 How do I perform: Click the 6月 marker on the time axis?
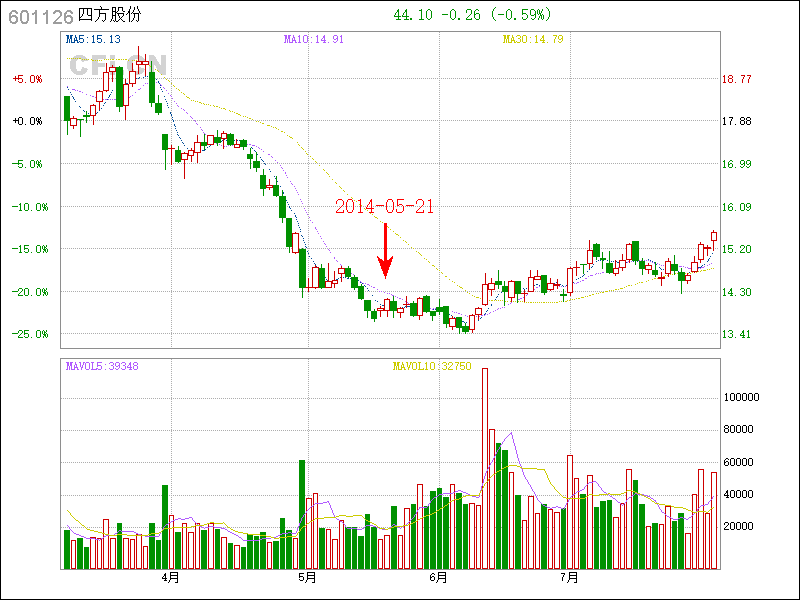click(x=437, y=578)
